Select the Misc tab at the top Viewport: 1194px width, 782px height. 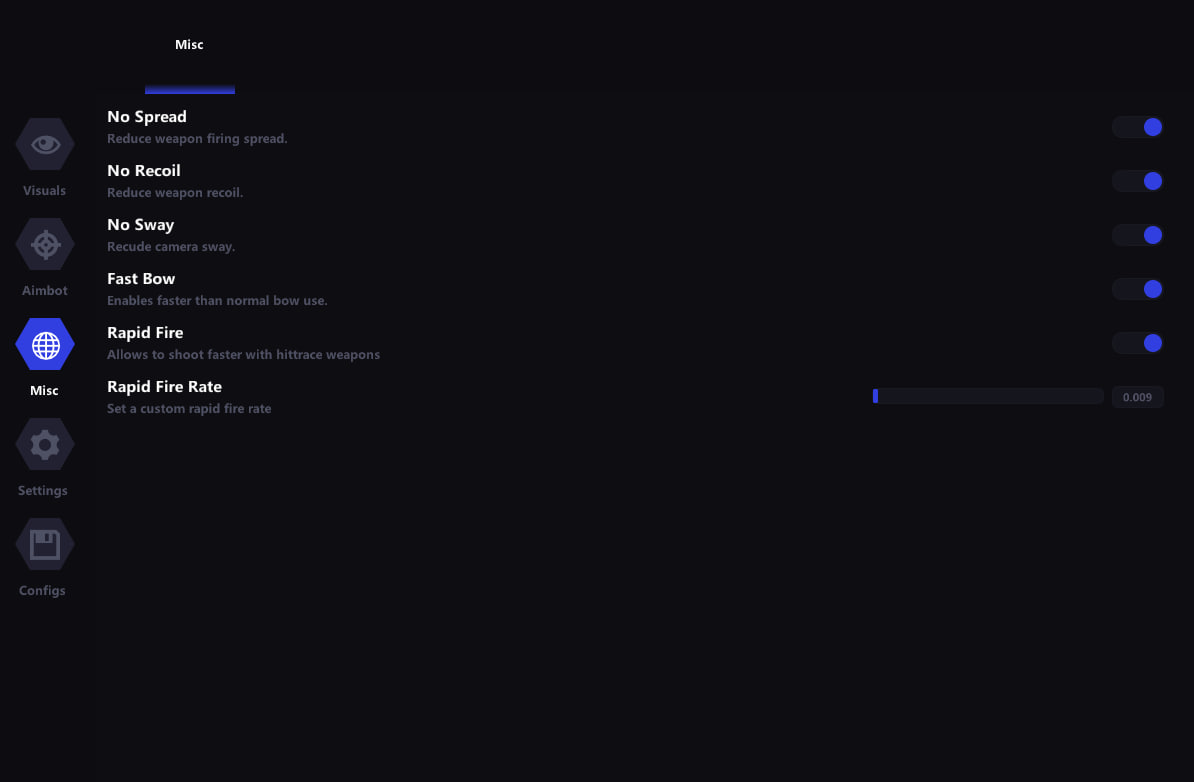(x=189, y=45)
